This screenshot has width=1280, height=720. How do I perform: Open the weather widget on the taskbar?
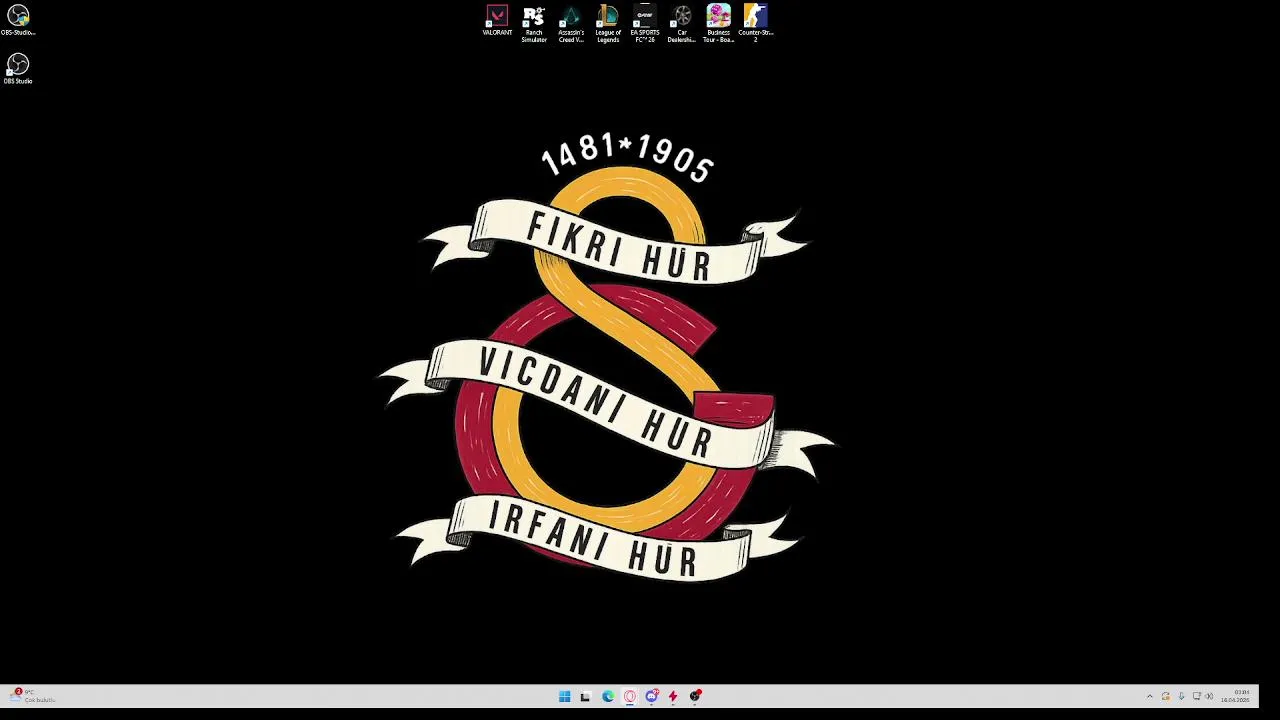33,696
